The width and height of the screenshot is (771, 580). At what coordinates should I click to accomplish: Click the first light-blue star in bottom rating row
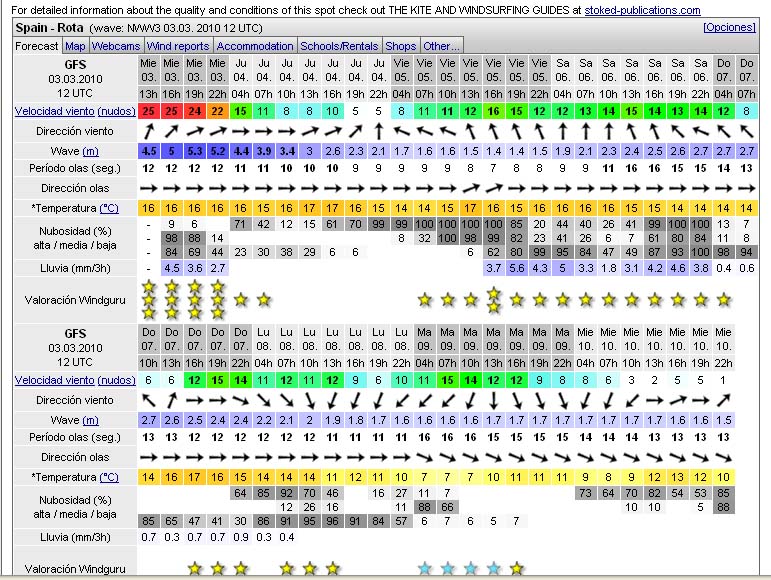pyautogui.click(x=424, y=569)
